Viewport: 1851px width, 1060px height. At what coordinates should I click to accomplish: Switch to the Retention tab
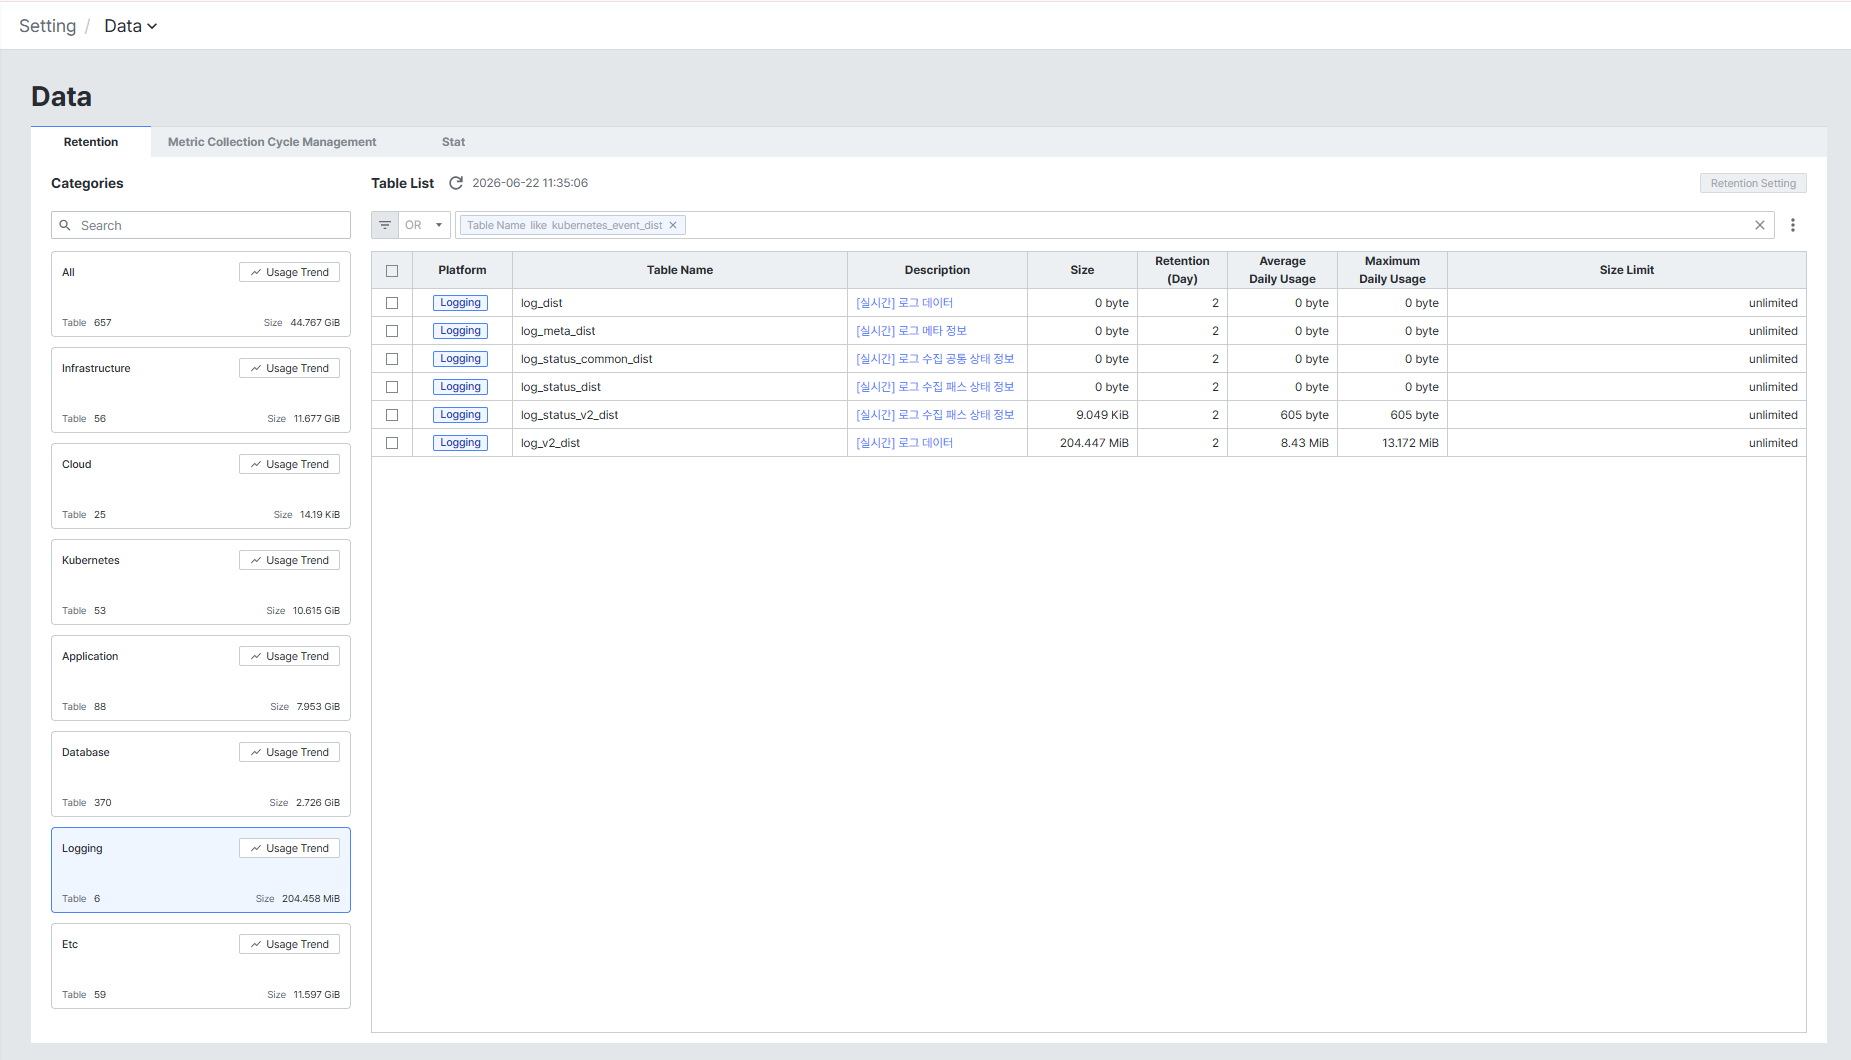click(x=91, y=142)
